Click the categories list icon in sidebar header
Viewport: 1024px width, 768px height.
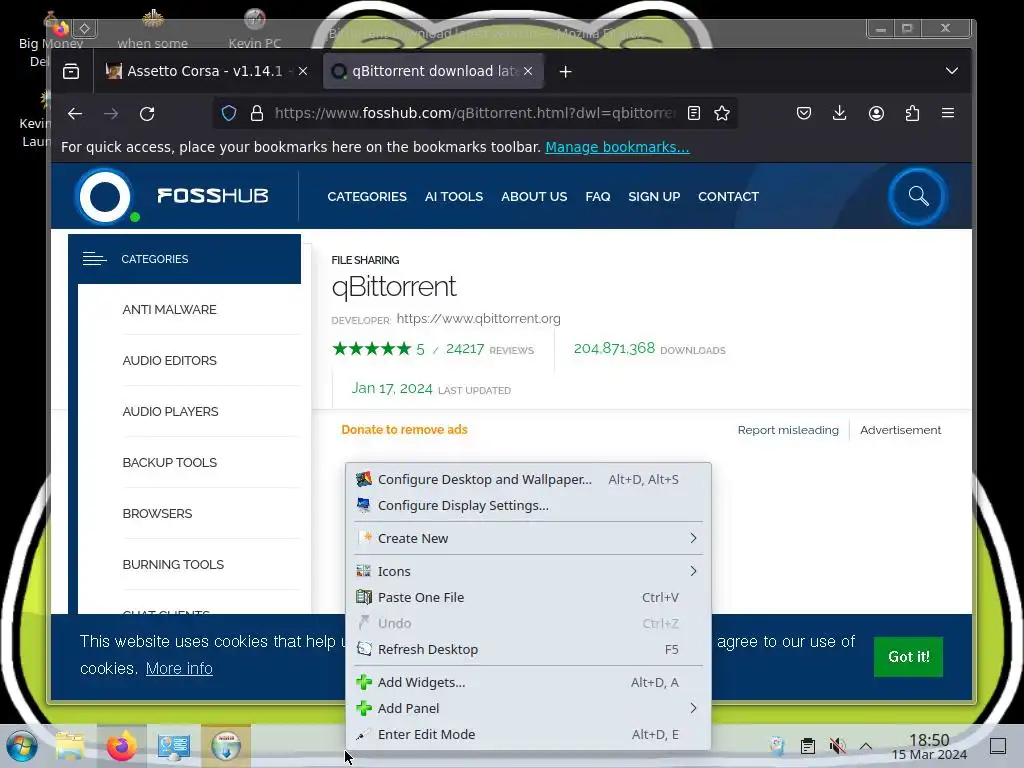coord(95,259)
